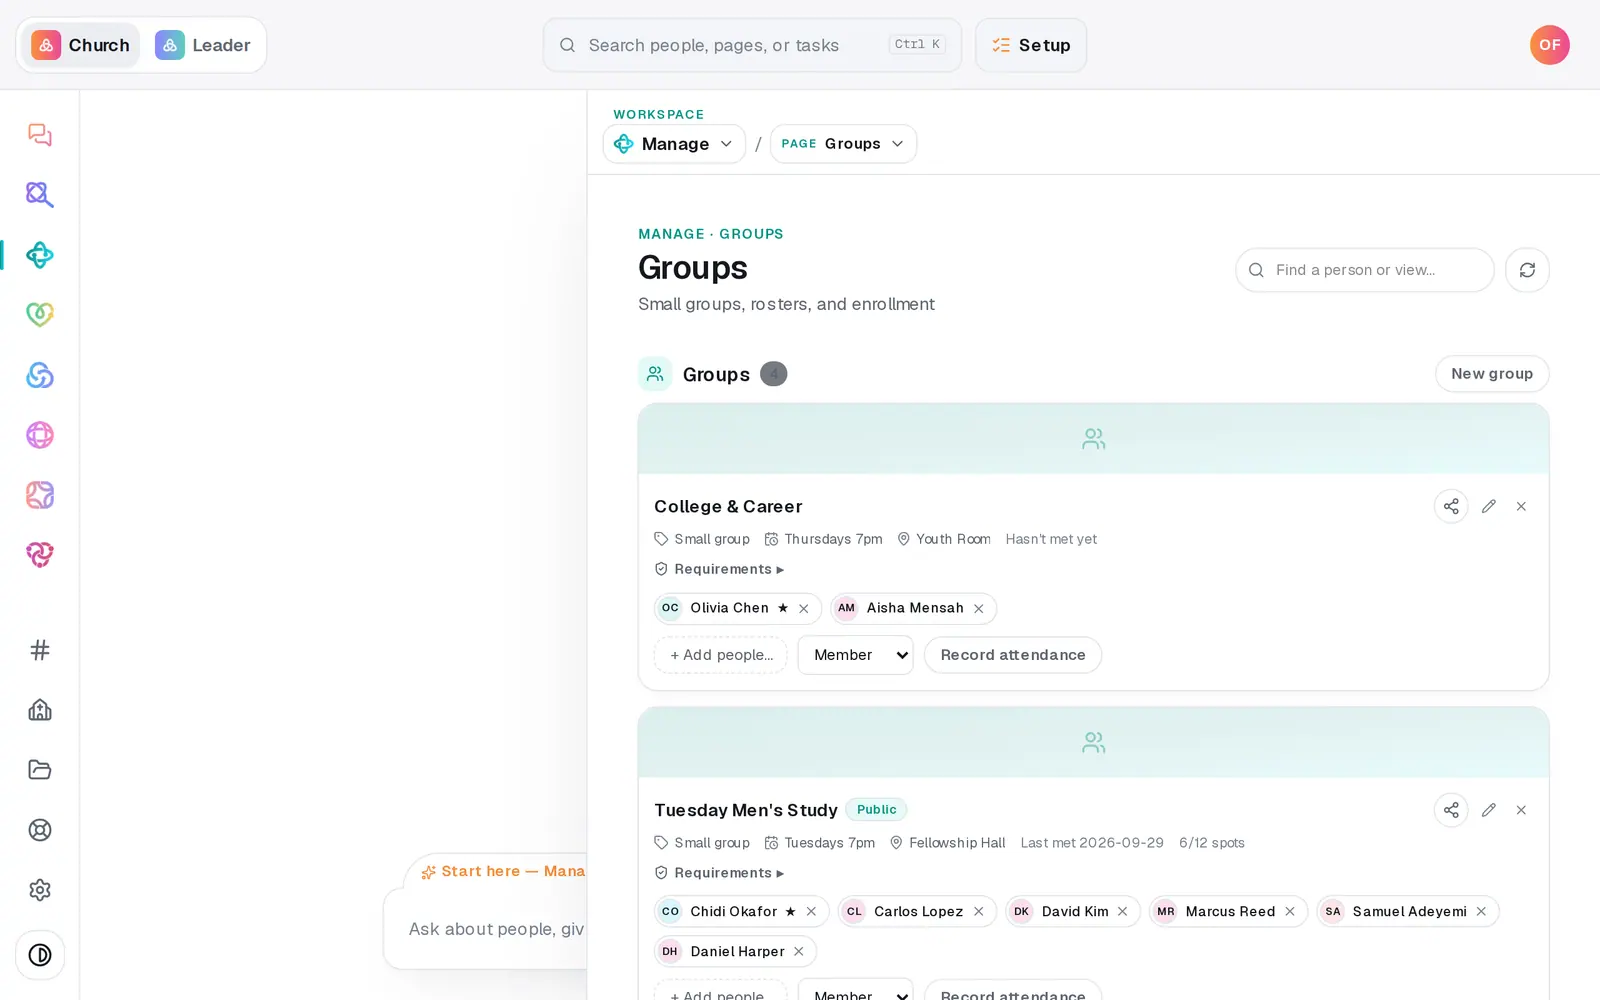Share the College & Career group
Screen dimensions: 1600x1000
1451,506
